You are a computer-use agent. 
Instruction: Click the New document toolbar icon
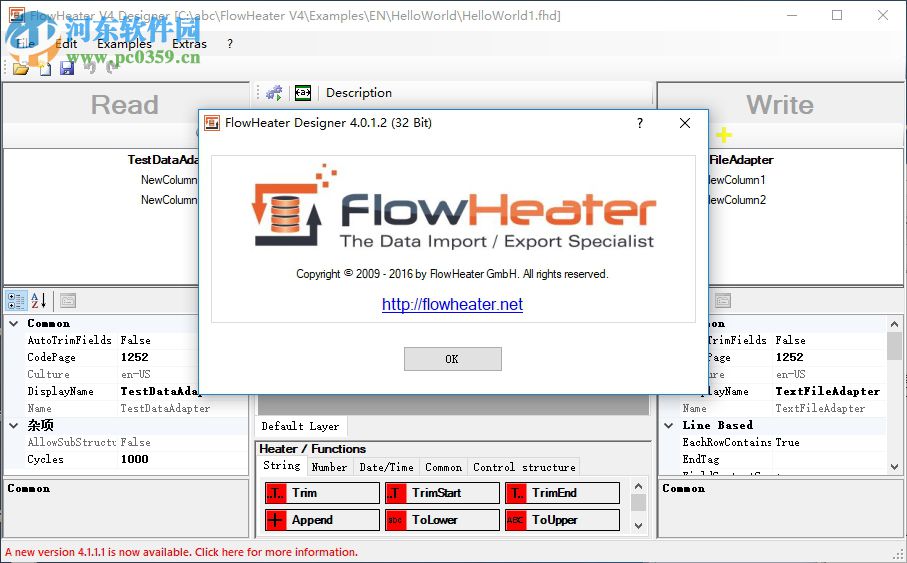coord(45,69)
